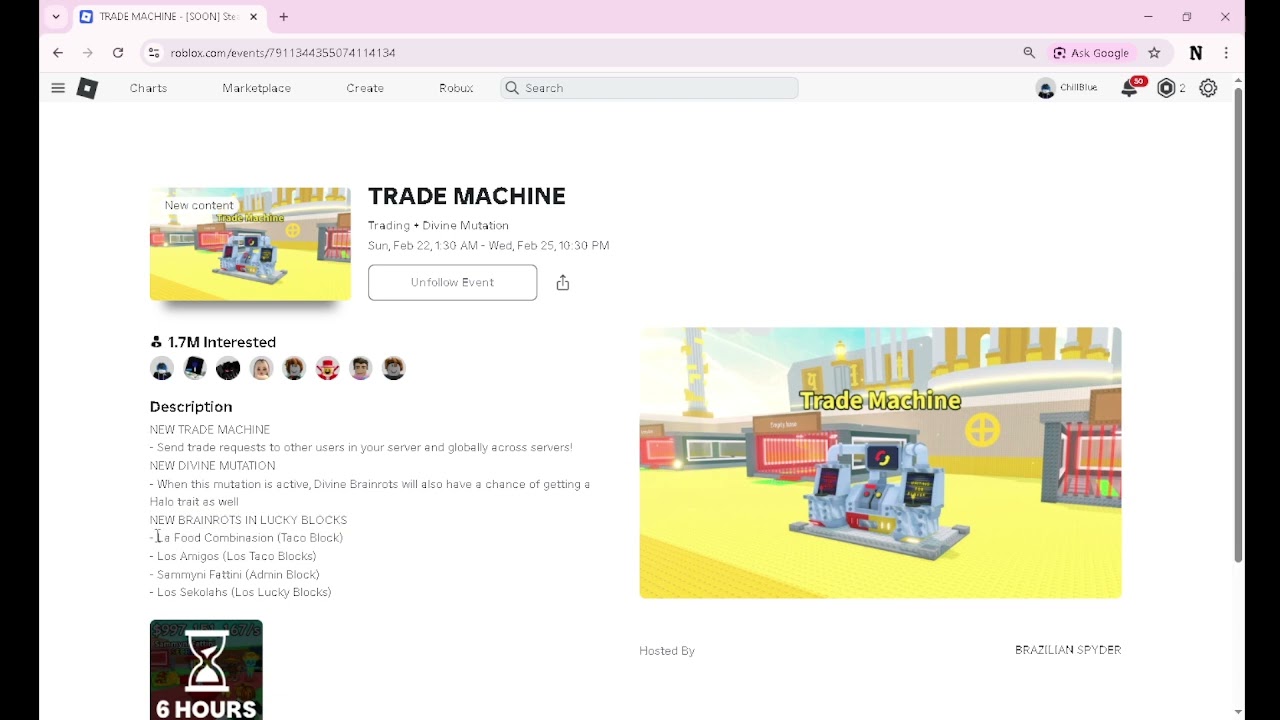The height and width of the screenshot is (720, 1280).
Task: Click the Los Sekolahs (Los Lucky Blocks) line
Action: pos(241,593)
